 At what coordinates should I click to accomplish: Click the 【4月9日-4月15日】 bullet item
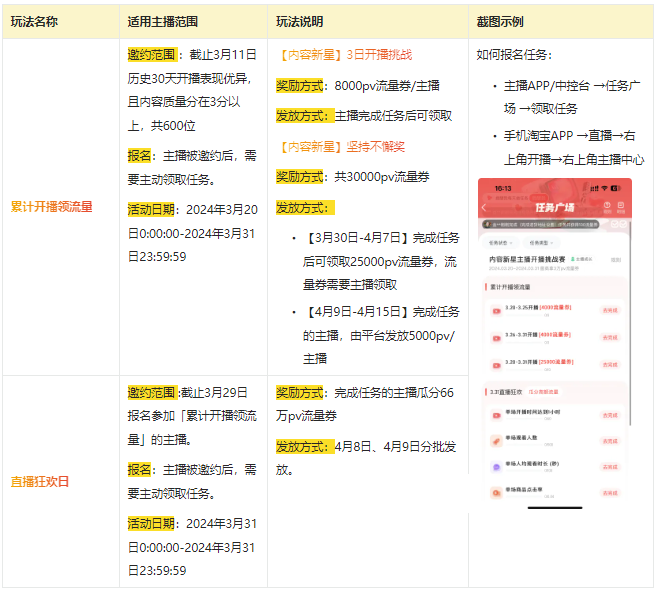tap(381, 335)
